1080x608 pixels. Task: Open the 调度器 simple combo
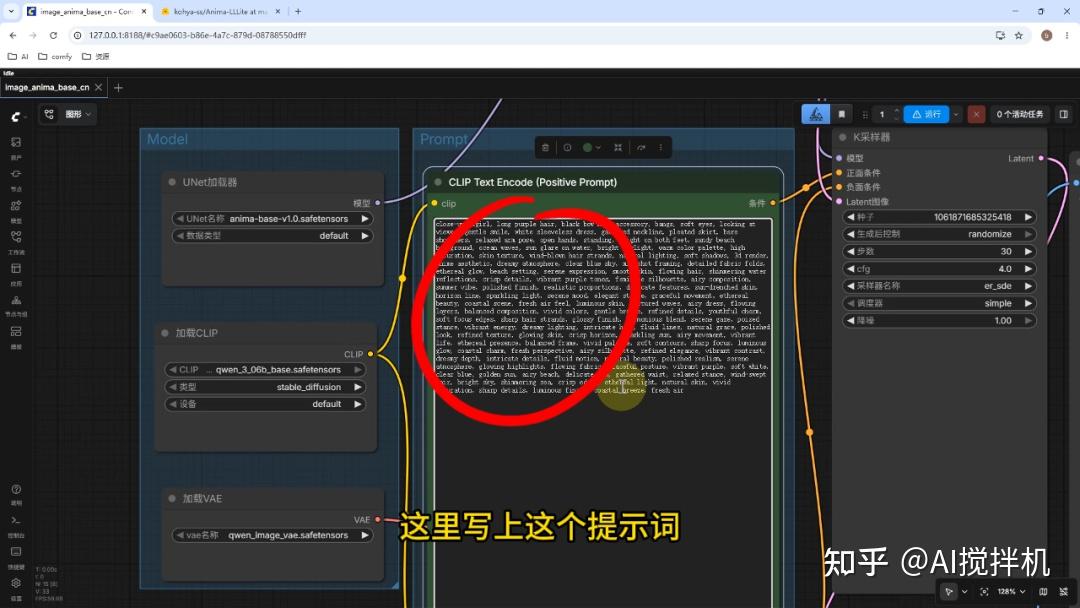click(939, 304)
